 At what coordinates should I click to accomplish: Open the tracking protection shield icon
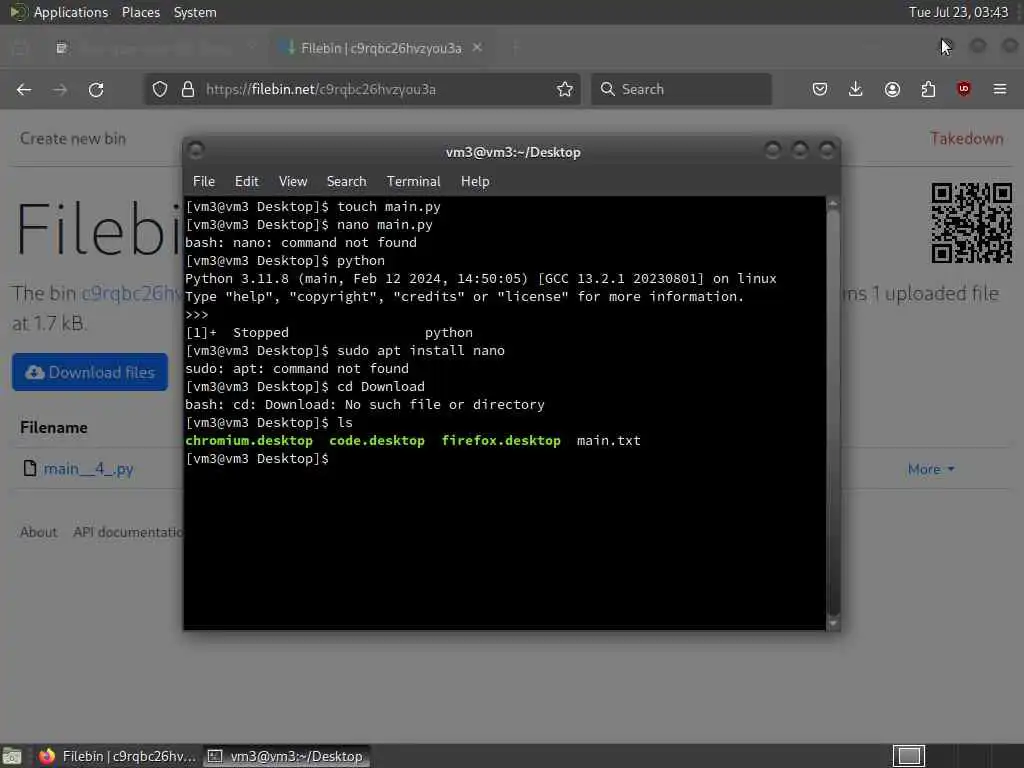tap(160, 89)
